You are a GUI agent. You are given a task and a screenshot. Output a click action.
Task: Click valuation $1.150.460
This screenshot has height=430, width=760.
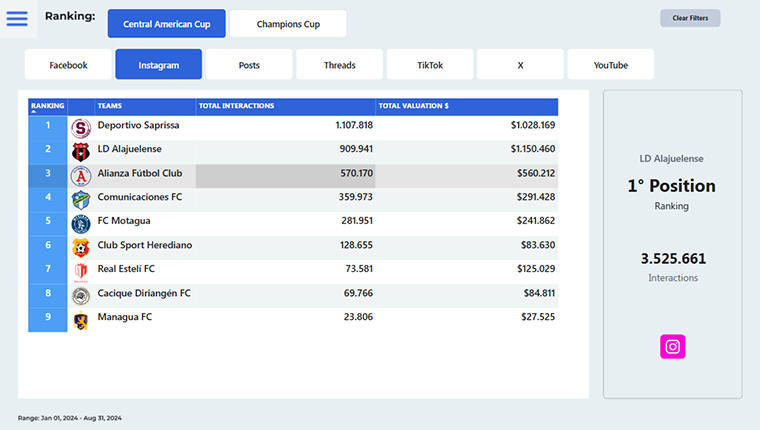point(533,149)
